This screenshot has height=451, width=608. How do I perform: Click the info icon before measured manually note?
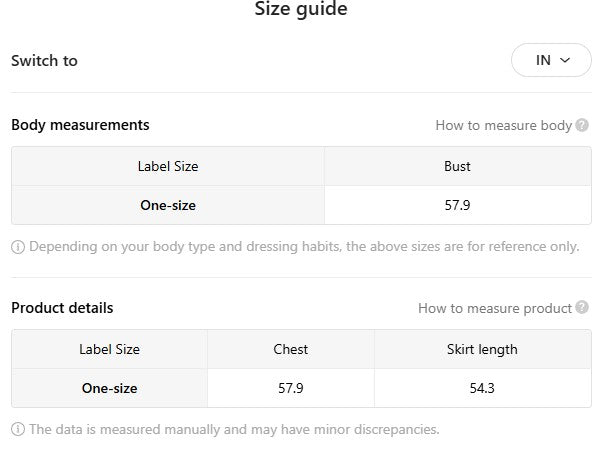[x=18, y=429]
